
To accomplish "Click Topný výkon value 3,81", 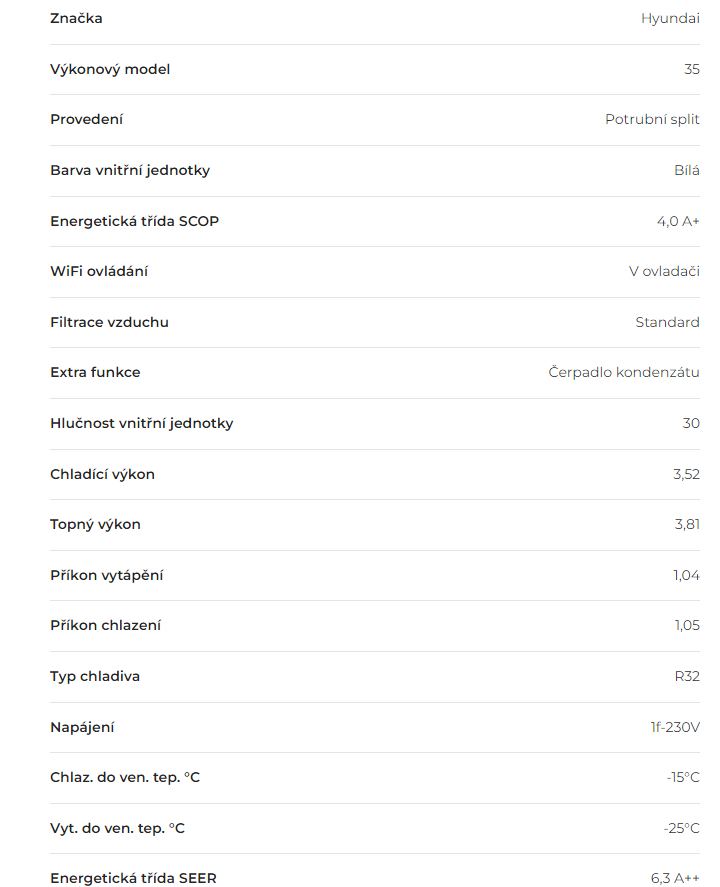I will point(687,524).
